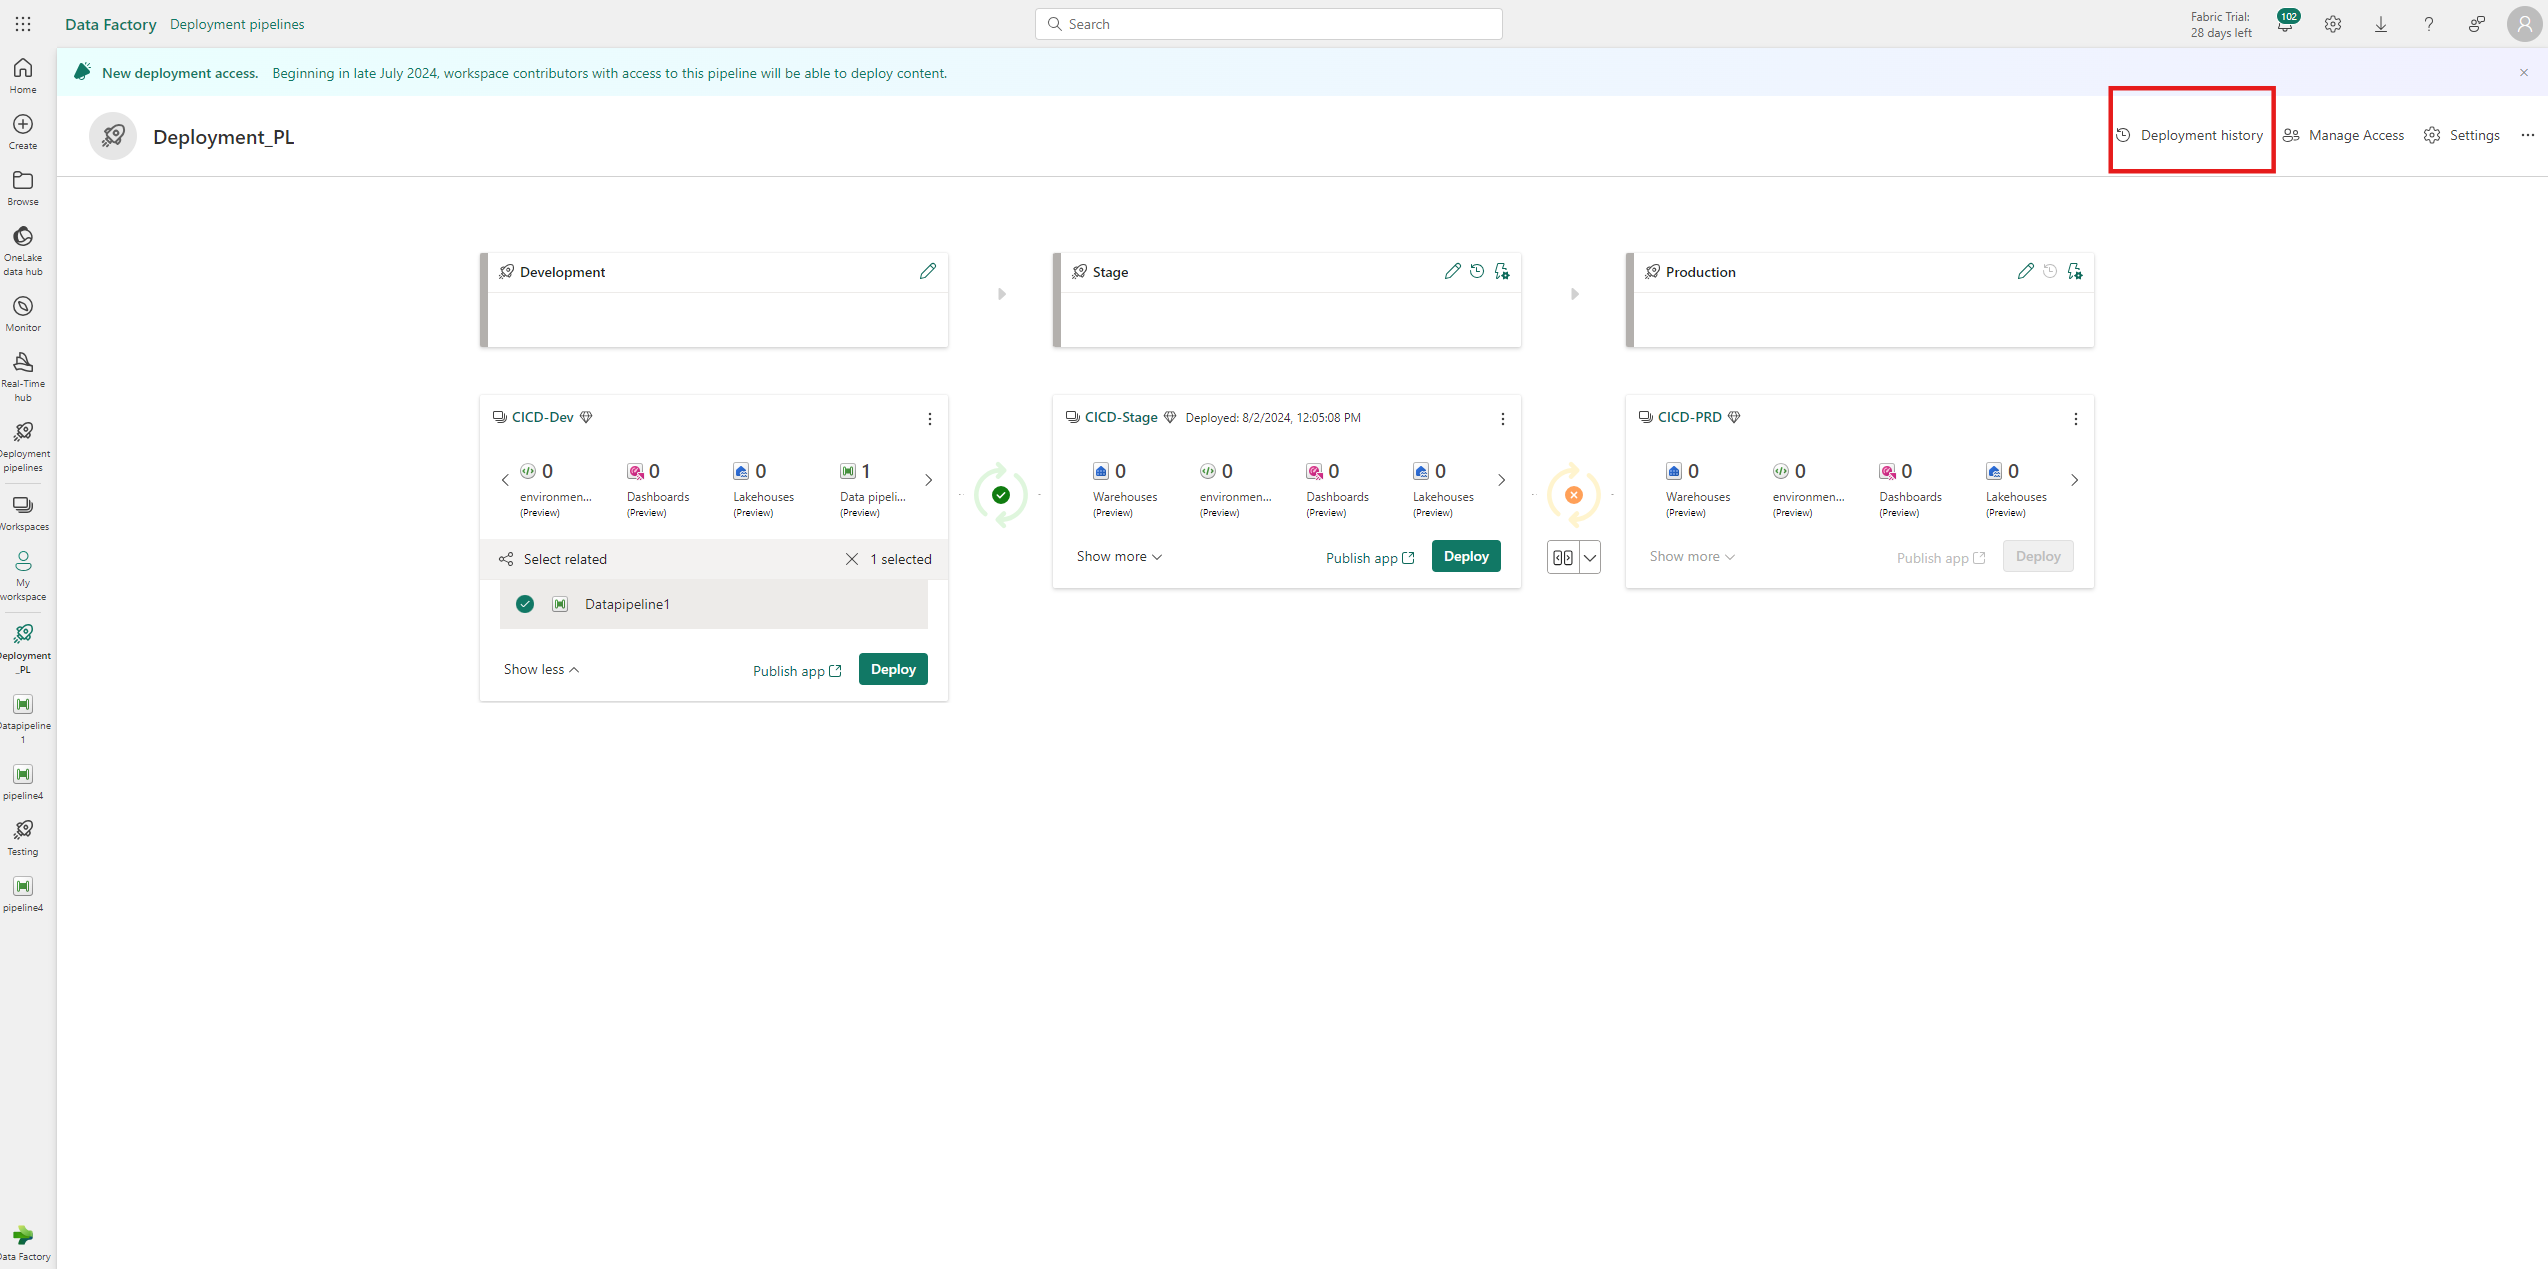
Task: Open deployment rules for Production
Action: point(2075,271)
